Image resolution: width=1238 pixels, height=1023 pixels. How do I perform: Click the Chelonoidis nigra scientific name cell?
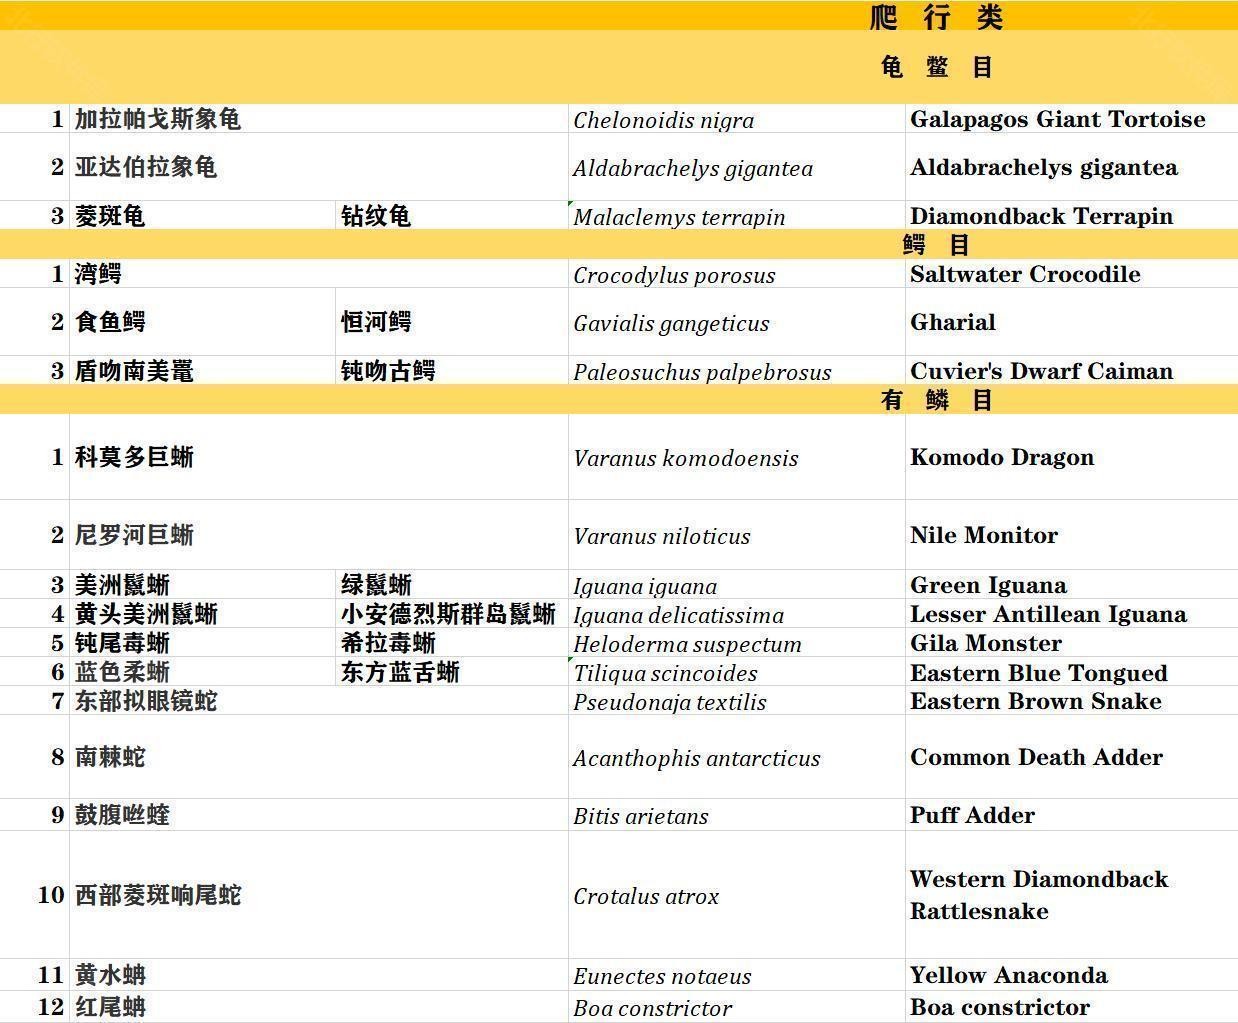click(x=664, y=120)
